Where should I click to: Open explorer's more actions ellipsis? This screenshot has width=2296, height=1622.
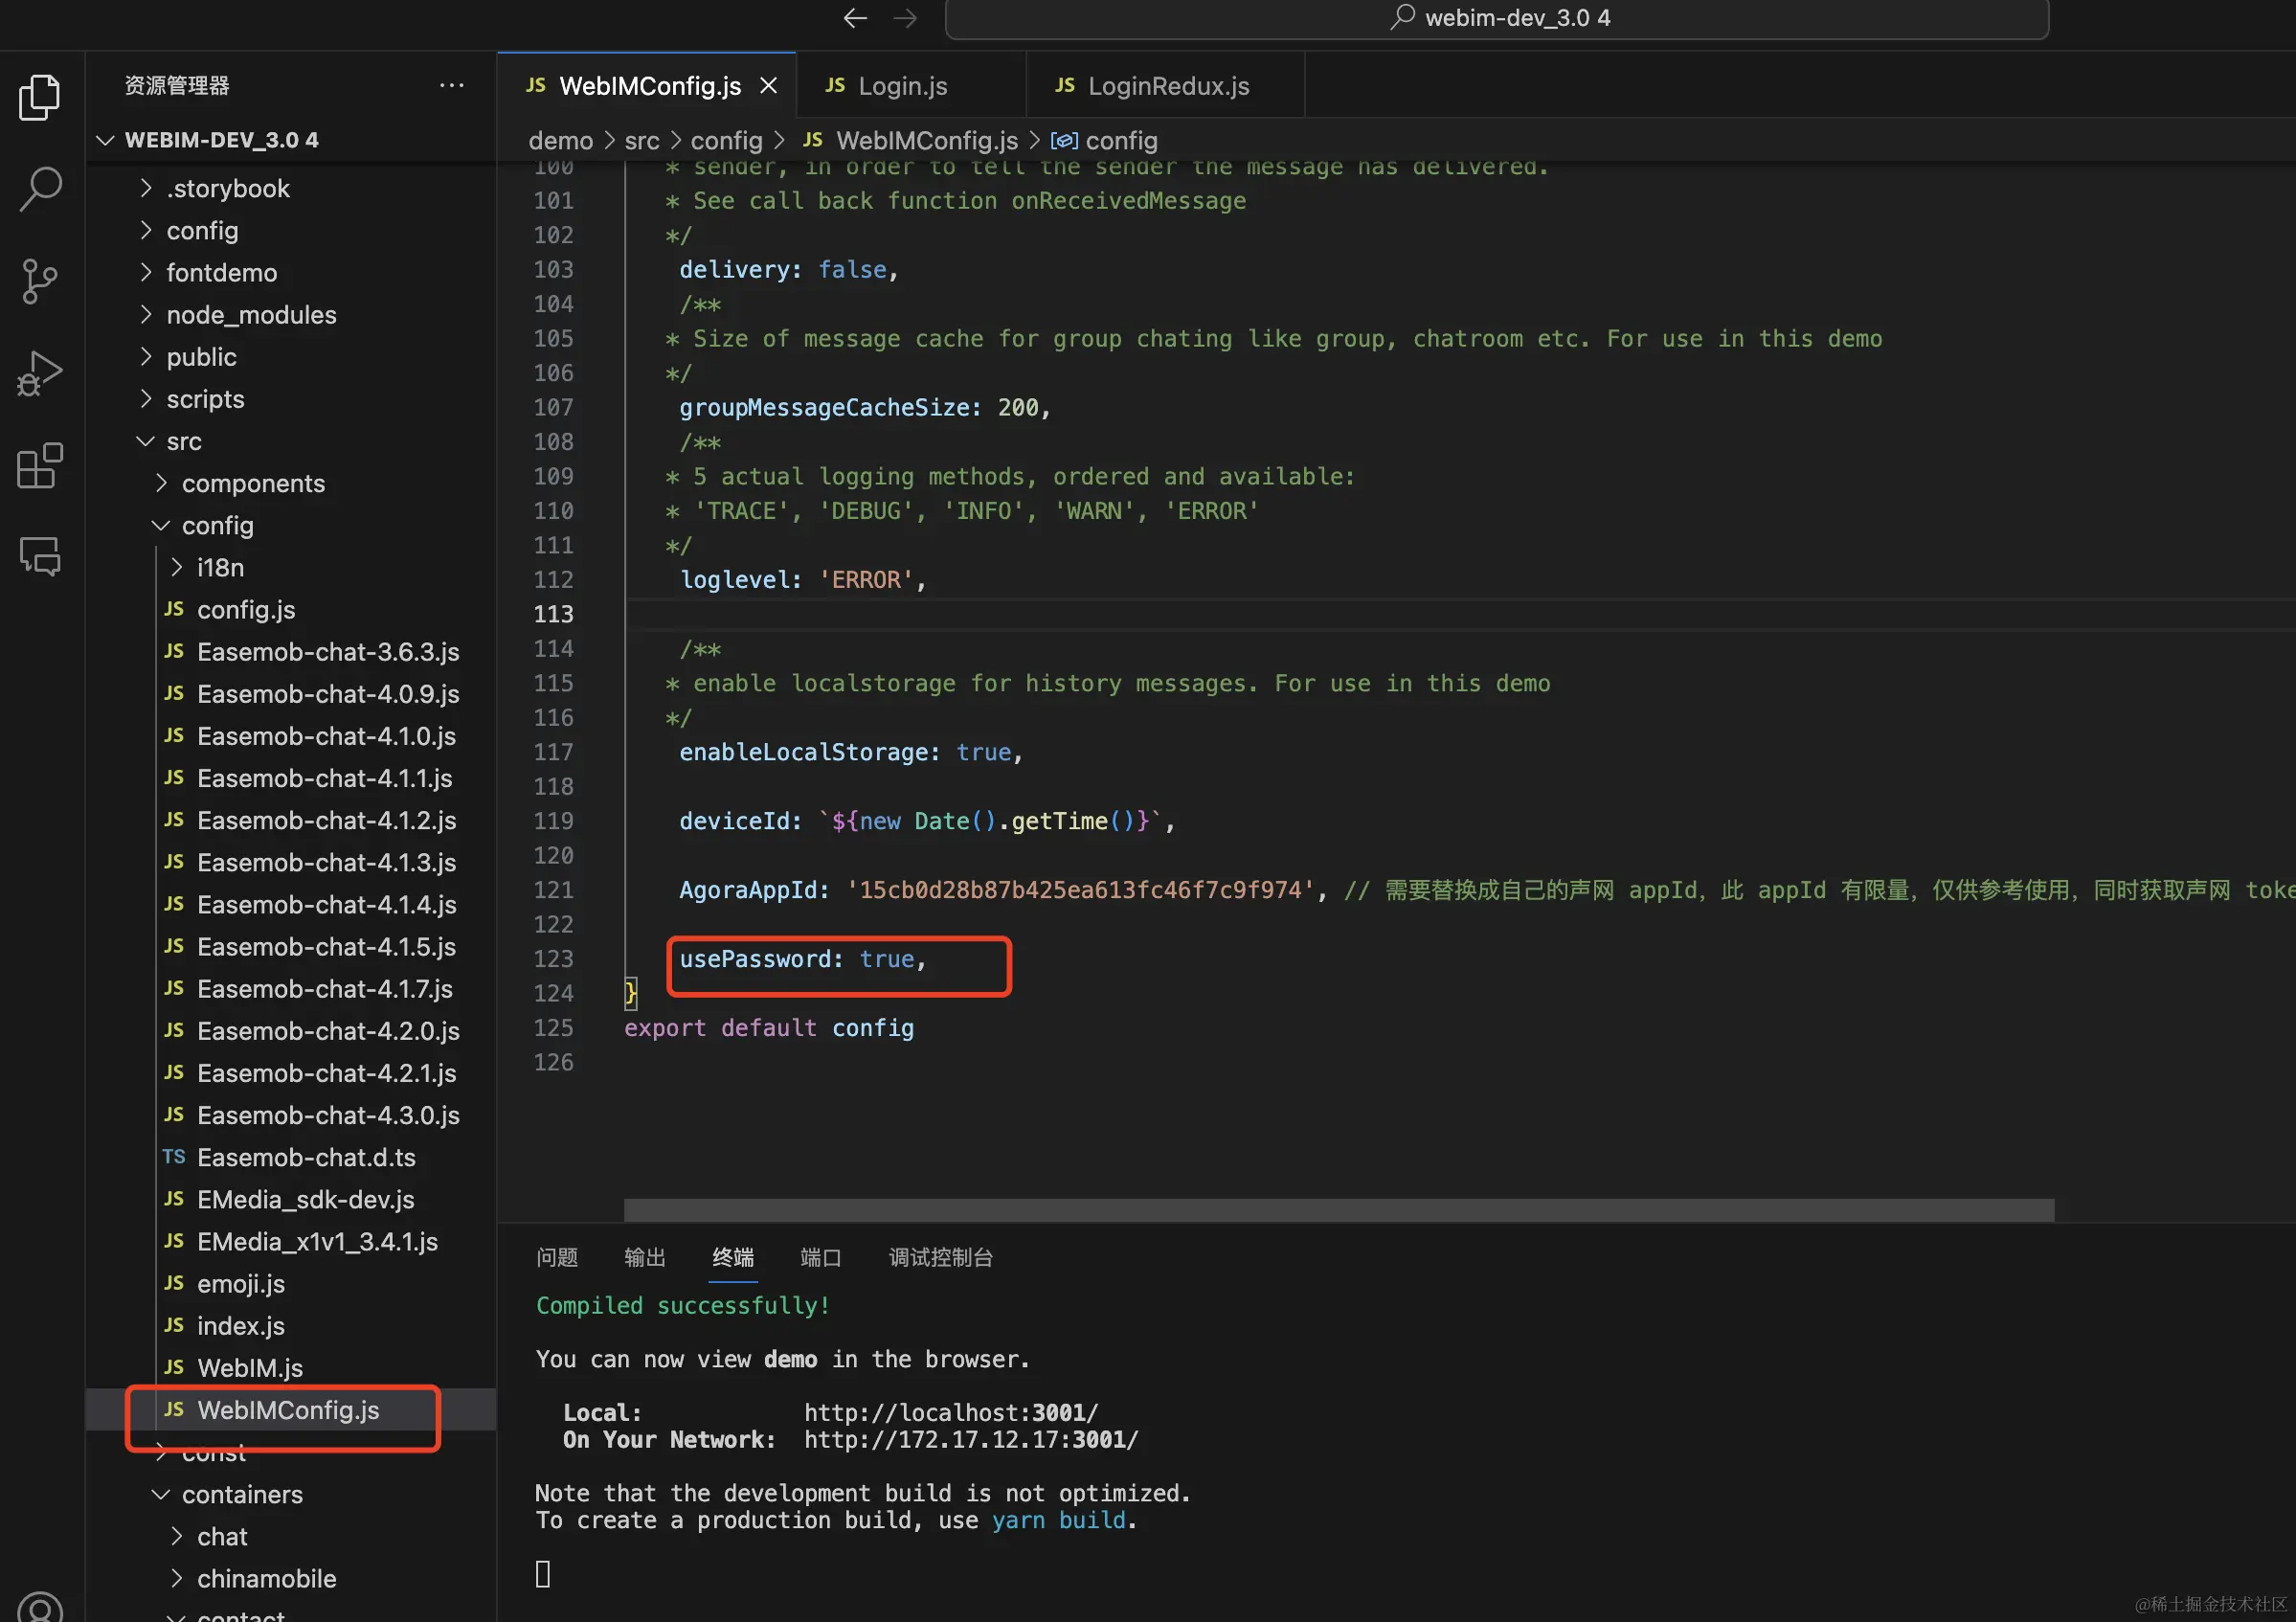[x=452, y=85]
